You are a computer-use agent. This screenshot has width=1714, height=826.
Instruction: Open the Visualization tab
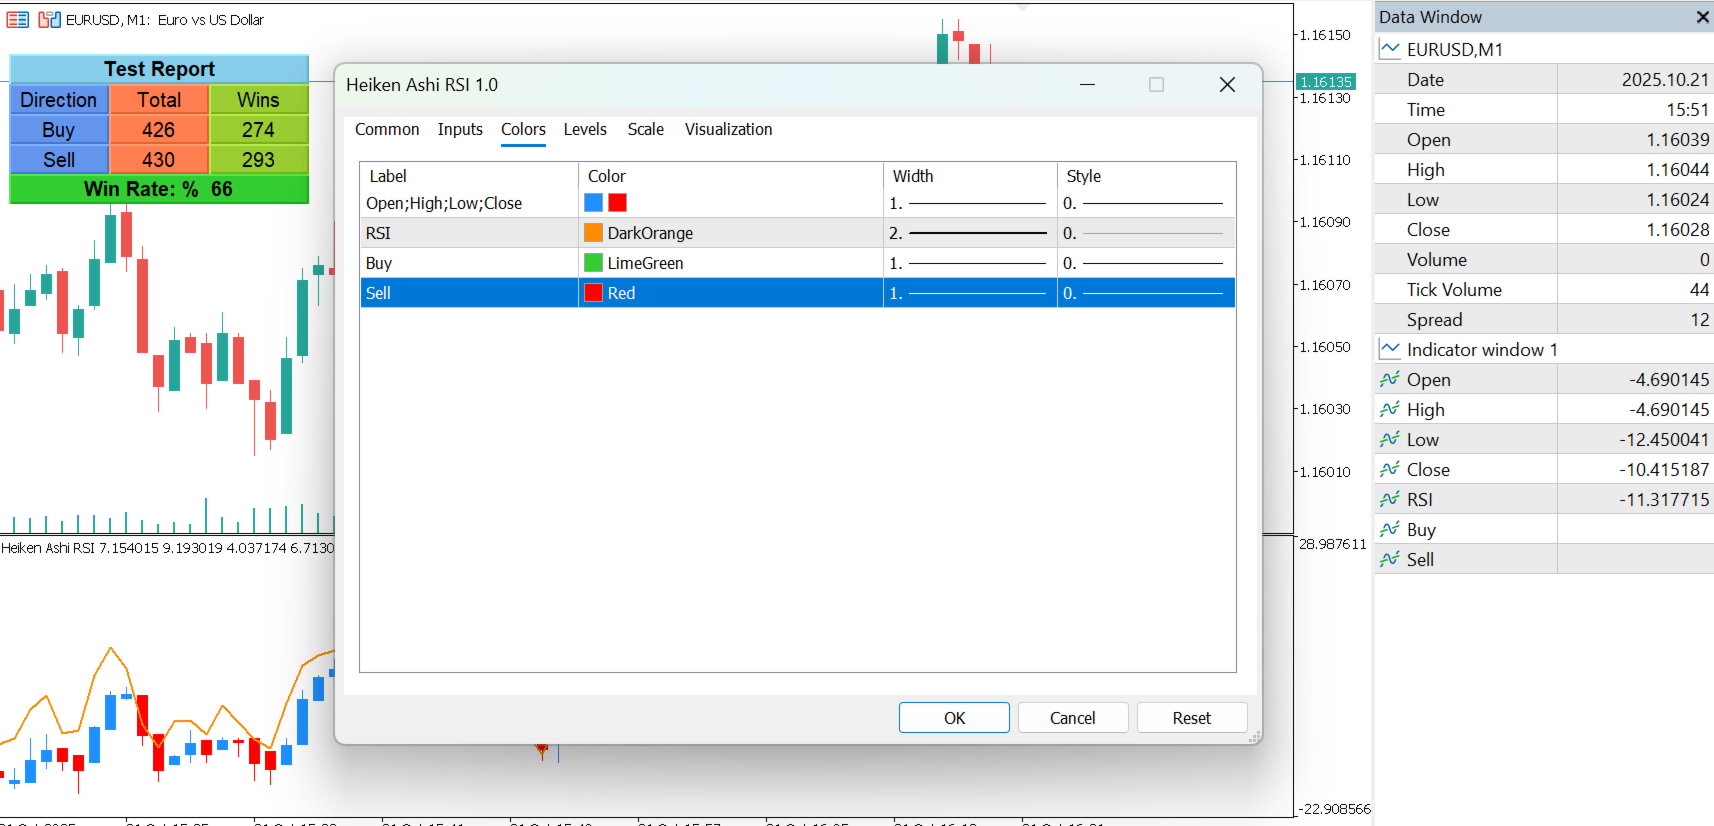[728, 129]
